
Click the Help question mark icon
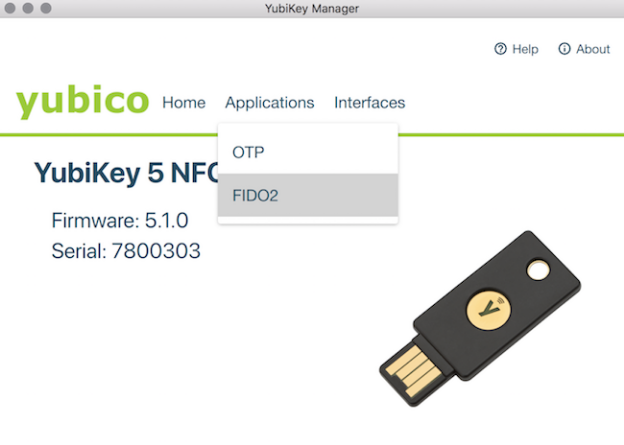[x=500, y=49]
